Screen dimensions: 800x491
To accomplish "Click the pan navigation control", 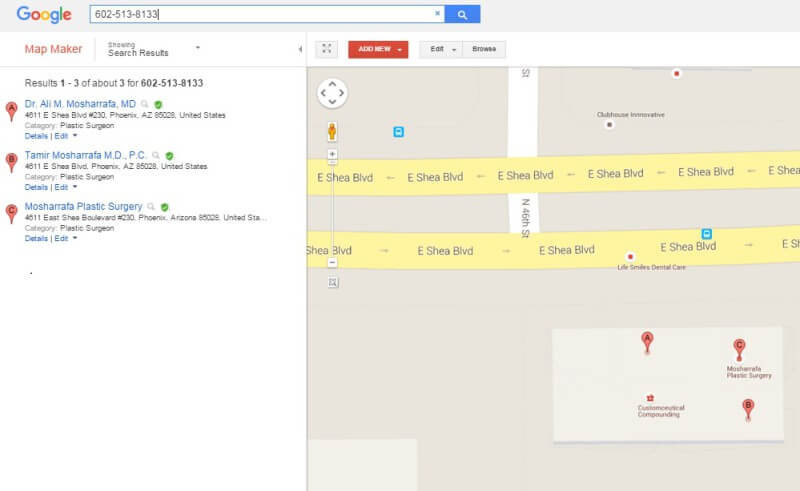I will (332, 93).
